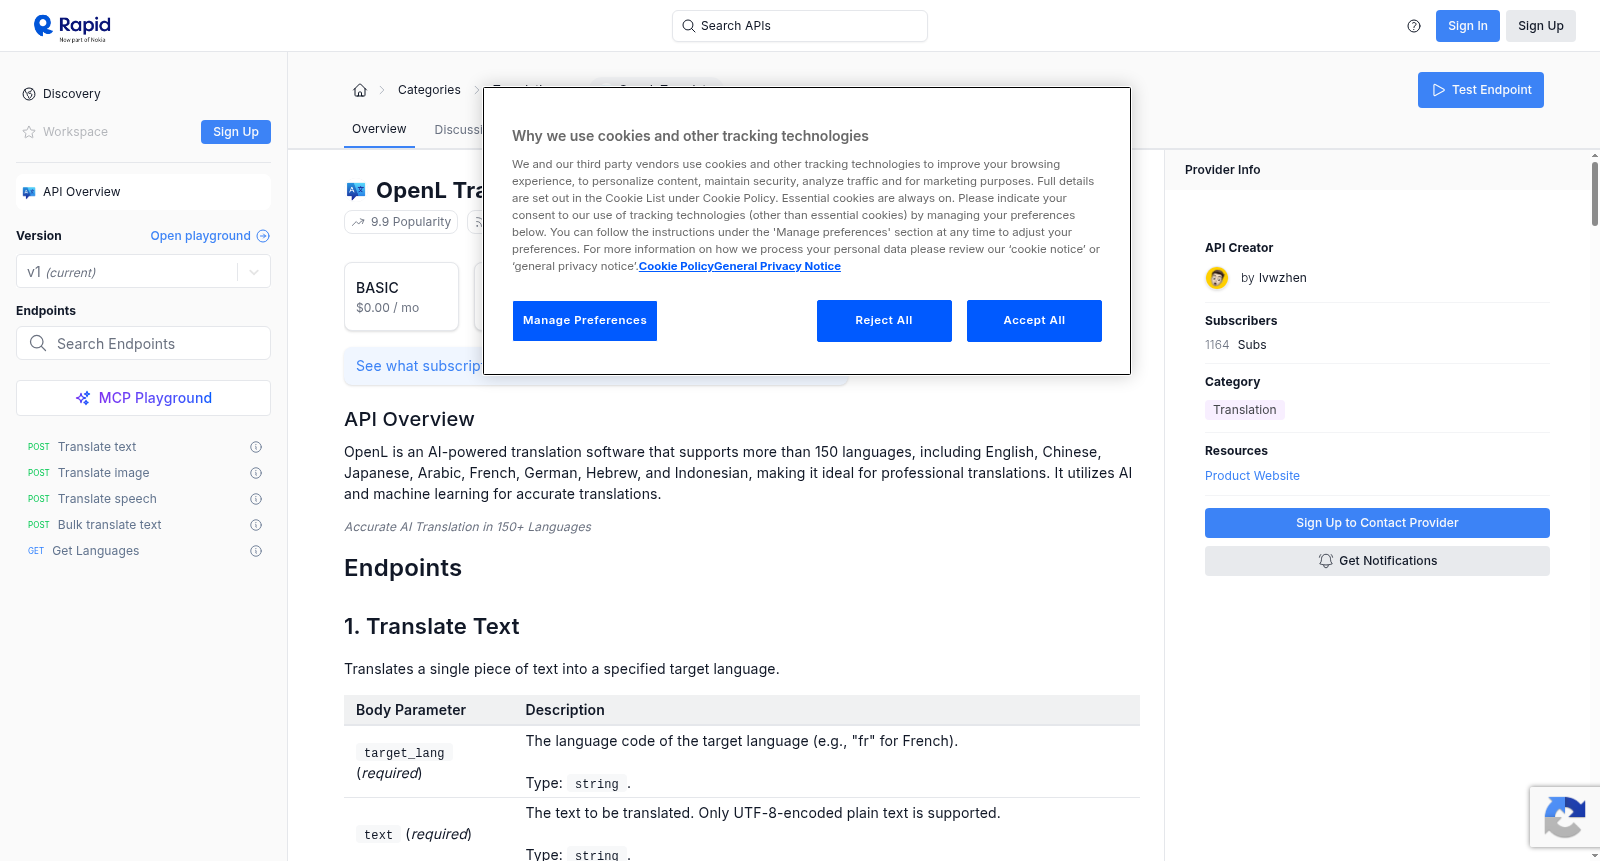The height and width of the screenshot is (861, 1600).
Task: Open Discovery from the compass icon
Action: point(29,94)
